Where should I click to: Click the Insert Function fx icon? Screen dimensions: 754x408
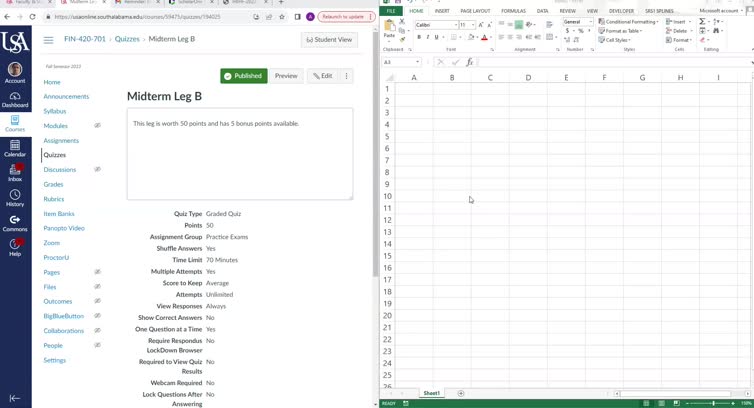[469, 62]
